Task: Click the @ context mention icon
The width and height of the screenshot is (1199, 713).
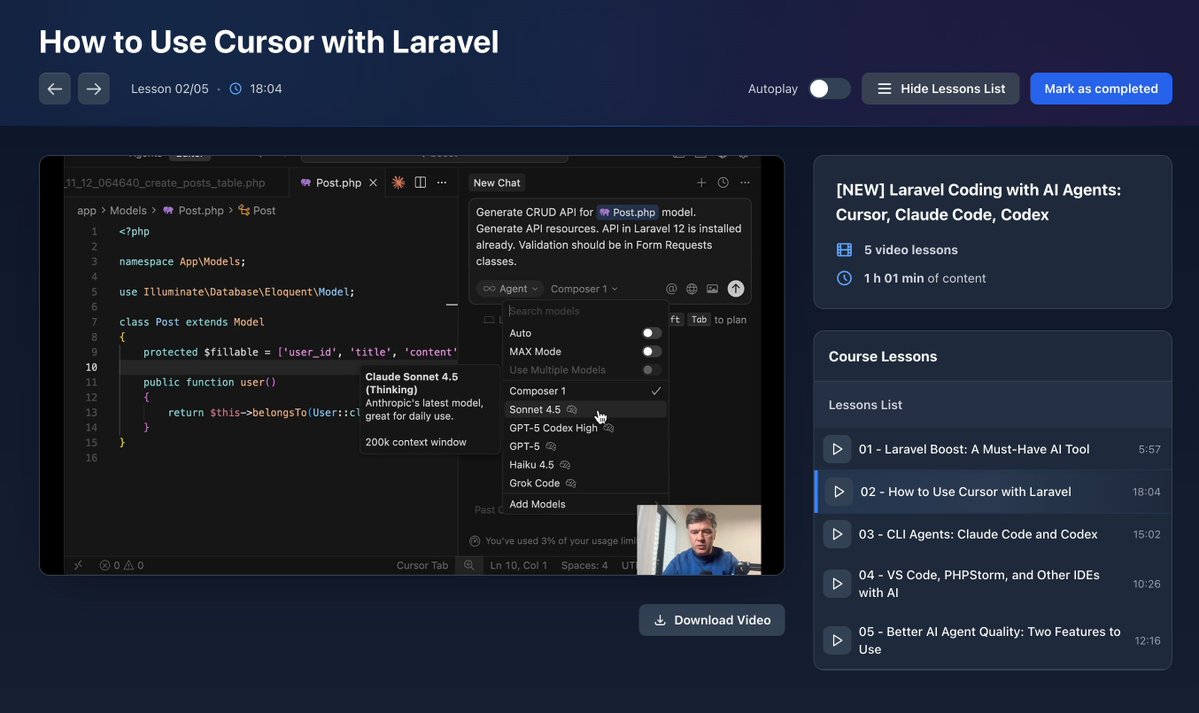Action: pyautogui.click(x=671, y=288)
